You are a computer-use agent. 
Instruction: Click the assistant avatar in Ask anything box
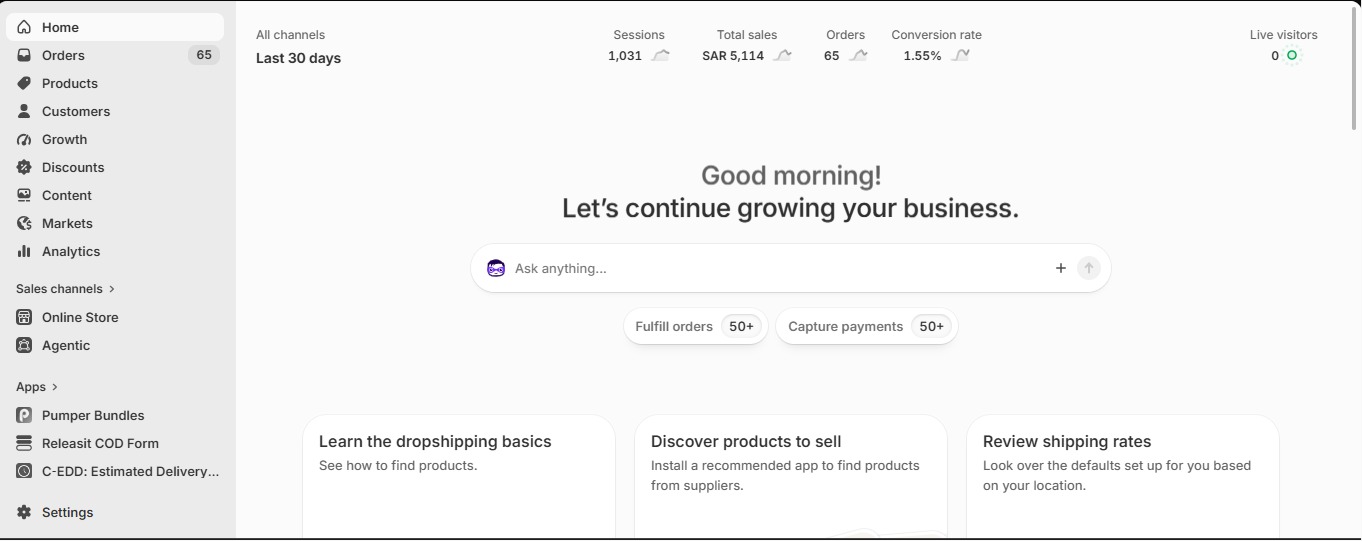point(496,268)
